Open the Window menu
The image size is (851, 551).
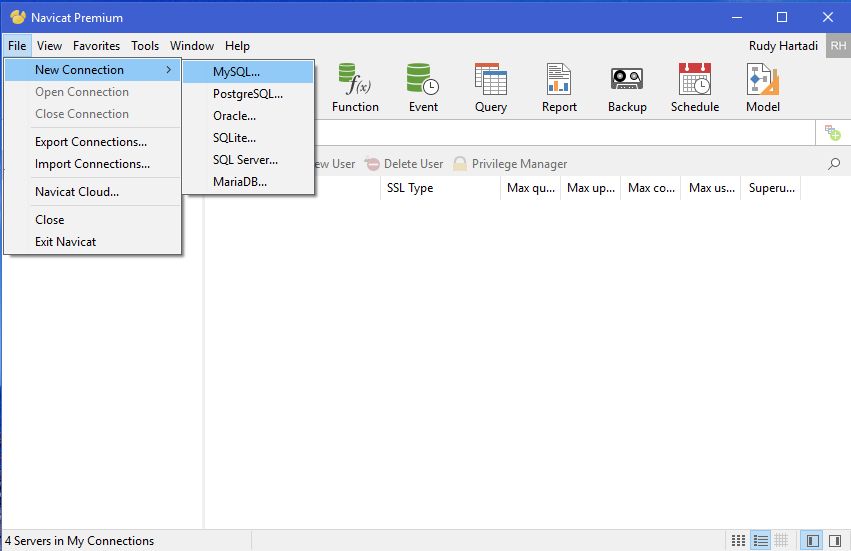click(x=192, y=46)
